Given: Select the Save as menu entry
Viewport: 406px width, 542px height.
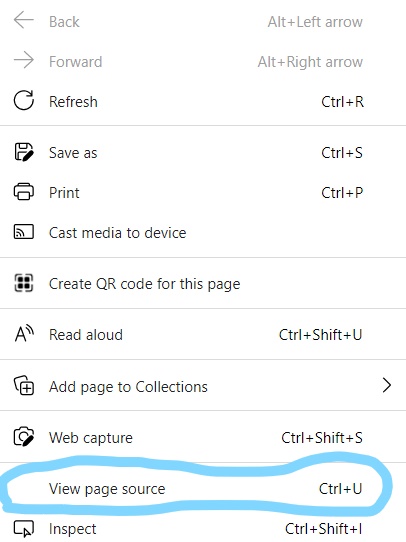Looking at the screenshot, I should pyautogui.click(x=203, y=152).
